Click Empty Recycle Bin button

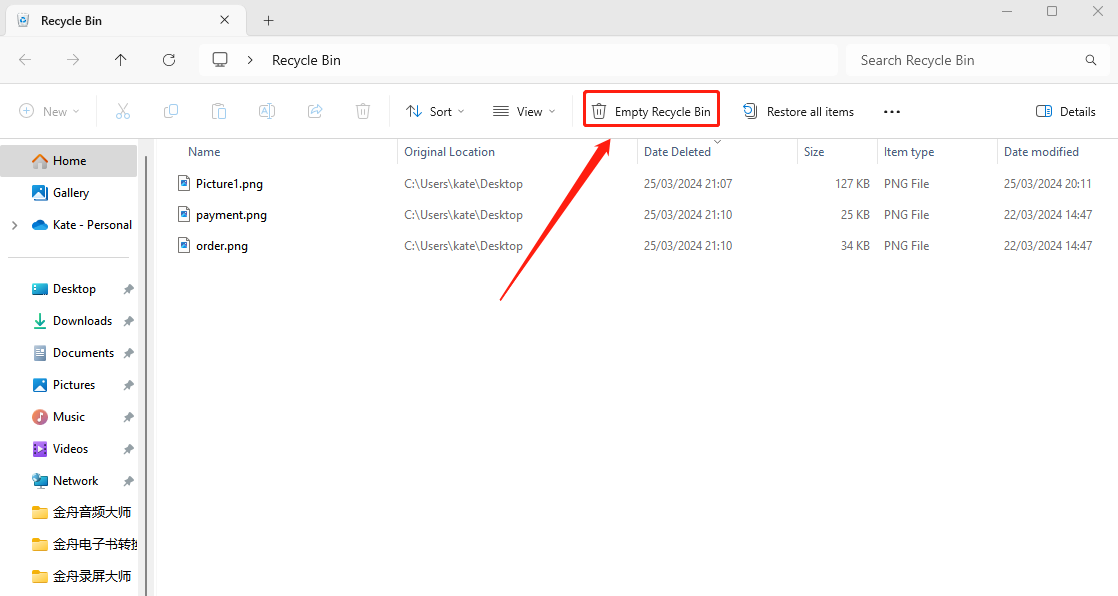(x=651, y=111)
